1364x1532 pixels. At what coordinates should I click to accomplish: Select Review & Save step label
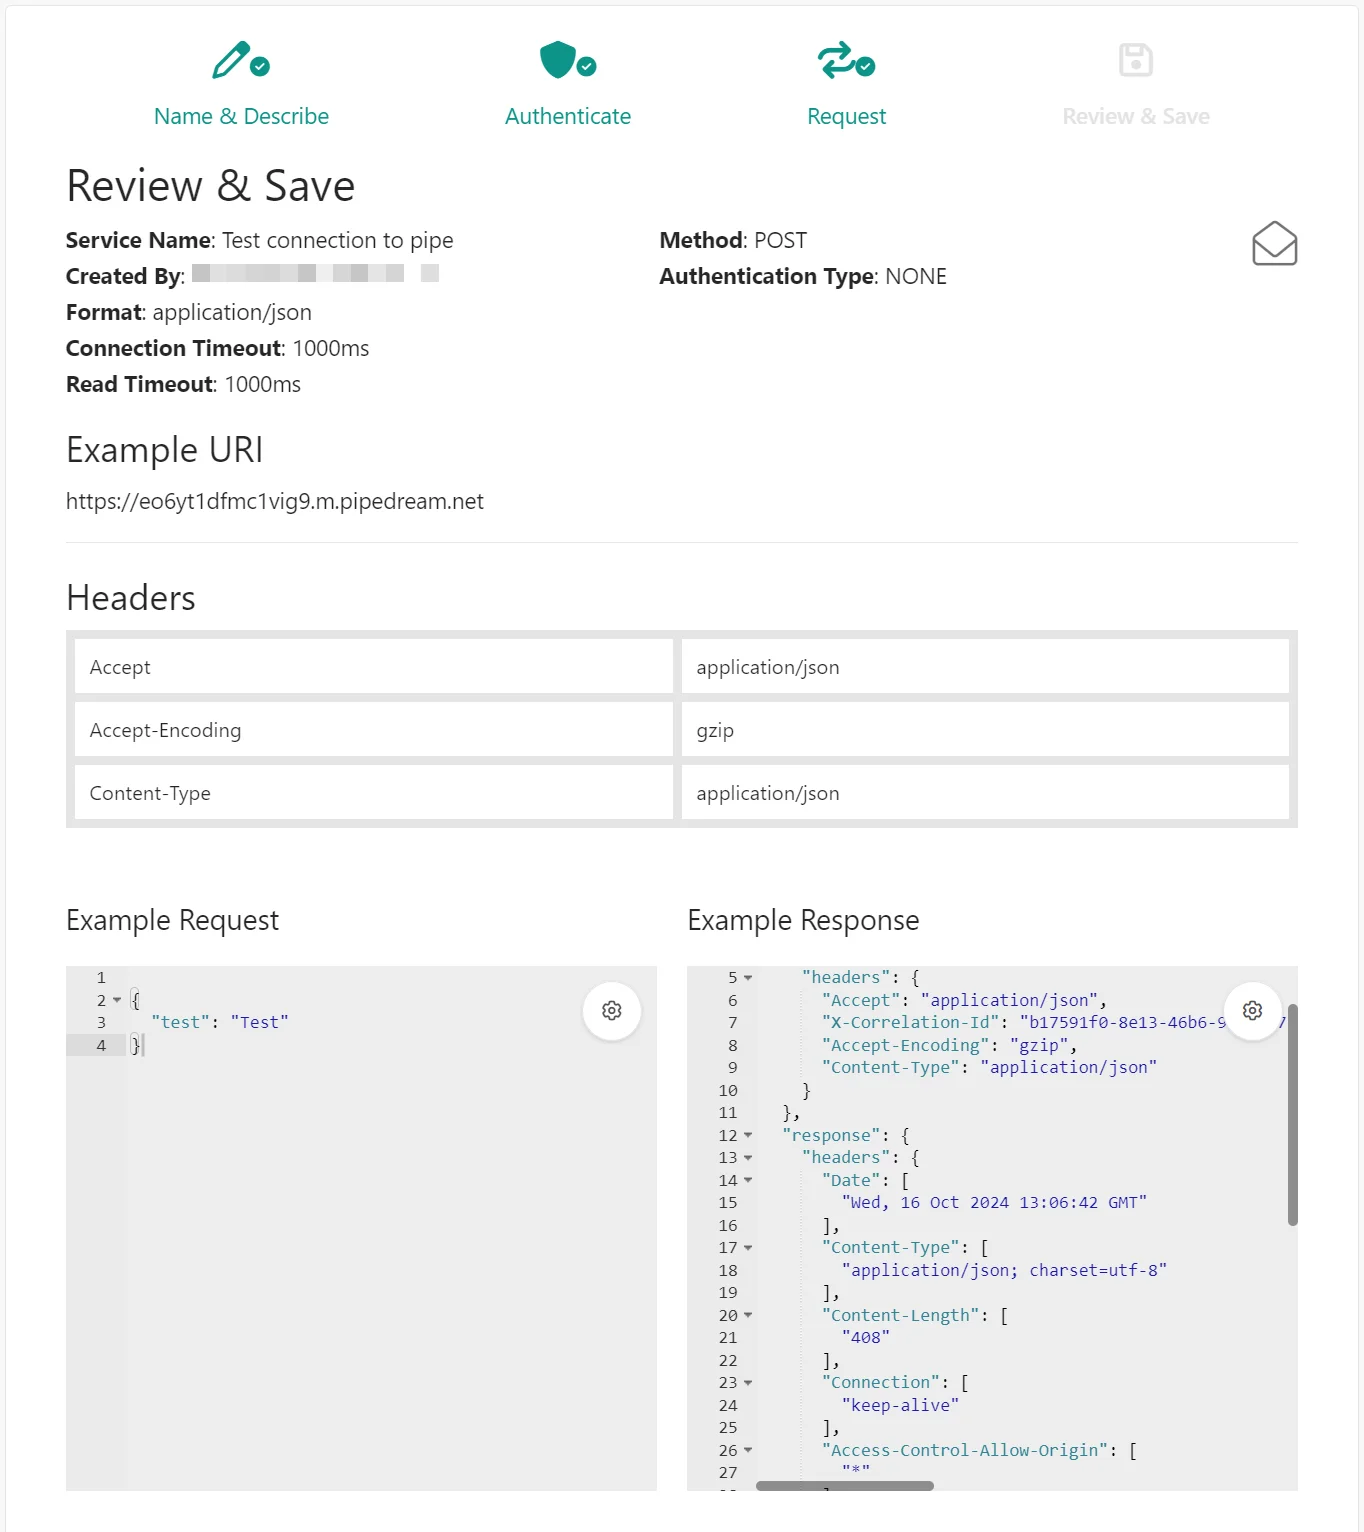click(x=1136, y=116)
